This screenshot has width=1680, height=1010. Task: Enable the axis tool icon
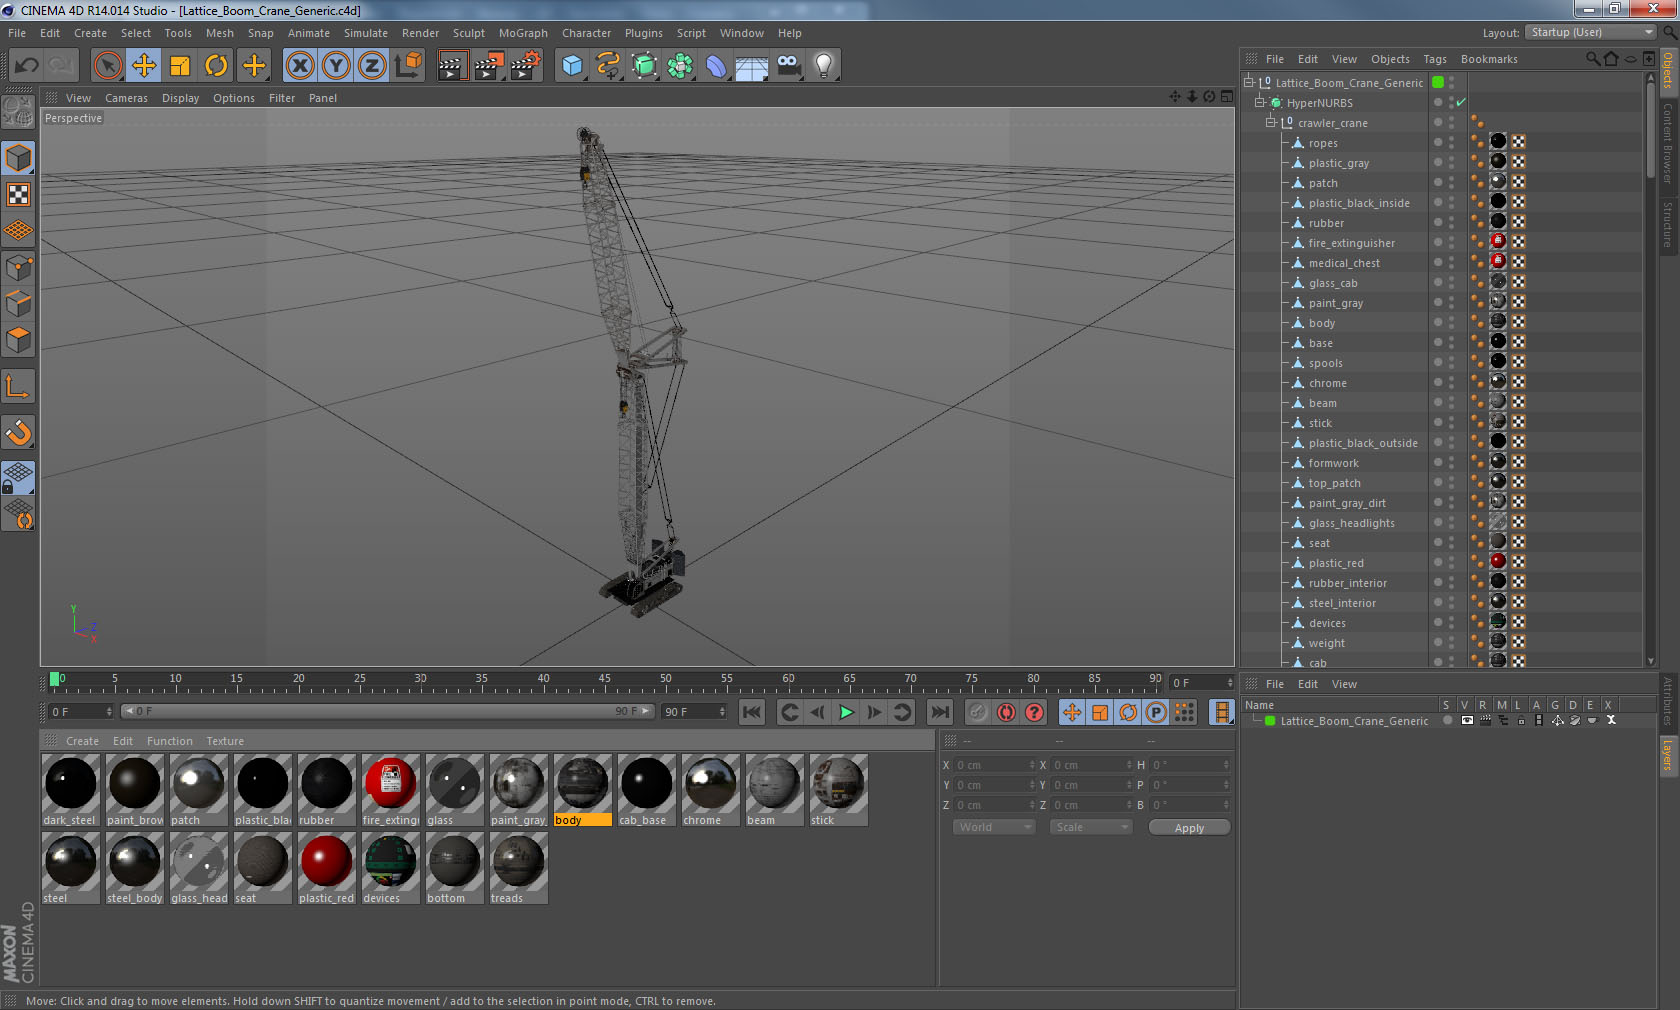(18, 386)
